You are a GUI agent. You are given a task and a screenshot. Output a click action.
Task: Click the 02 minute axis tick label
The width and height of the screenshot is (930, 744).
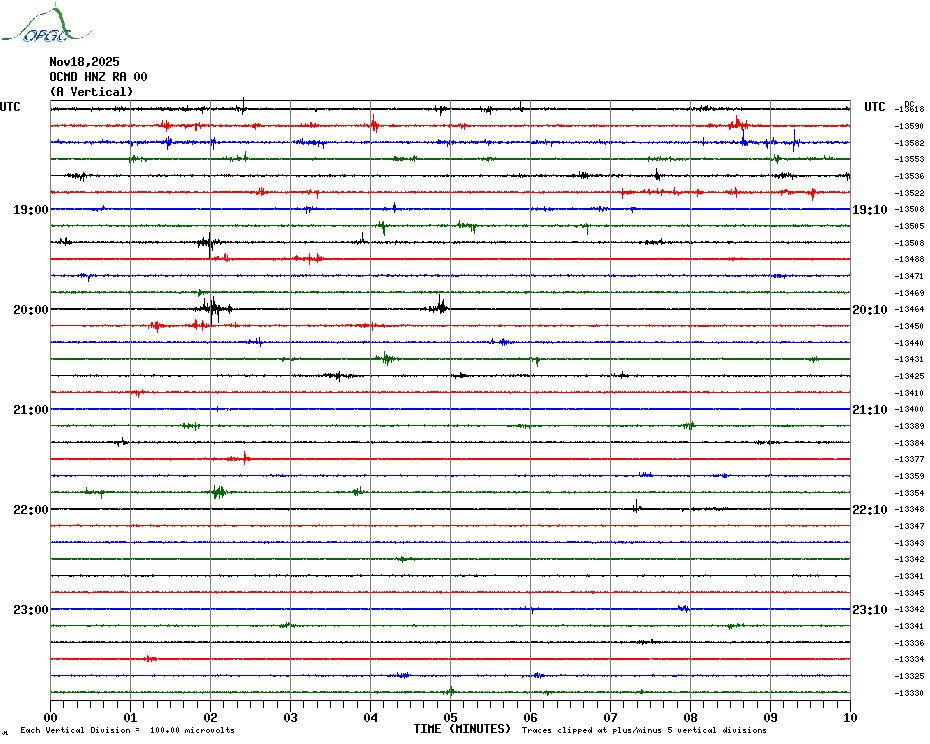coord(211,717)
